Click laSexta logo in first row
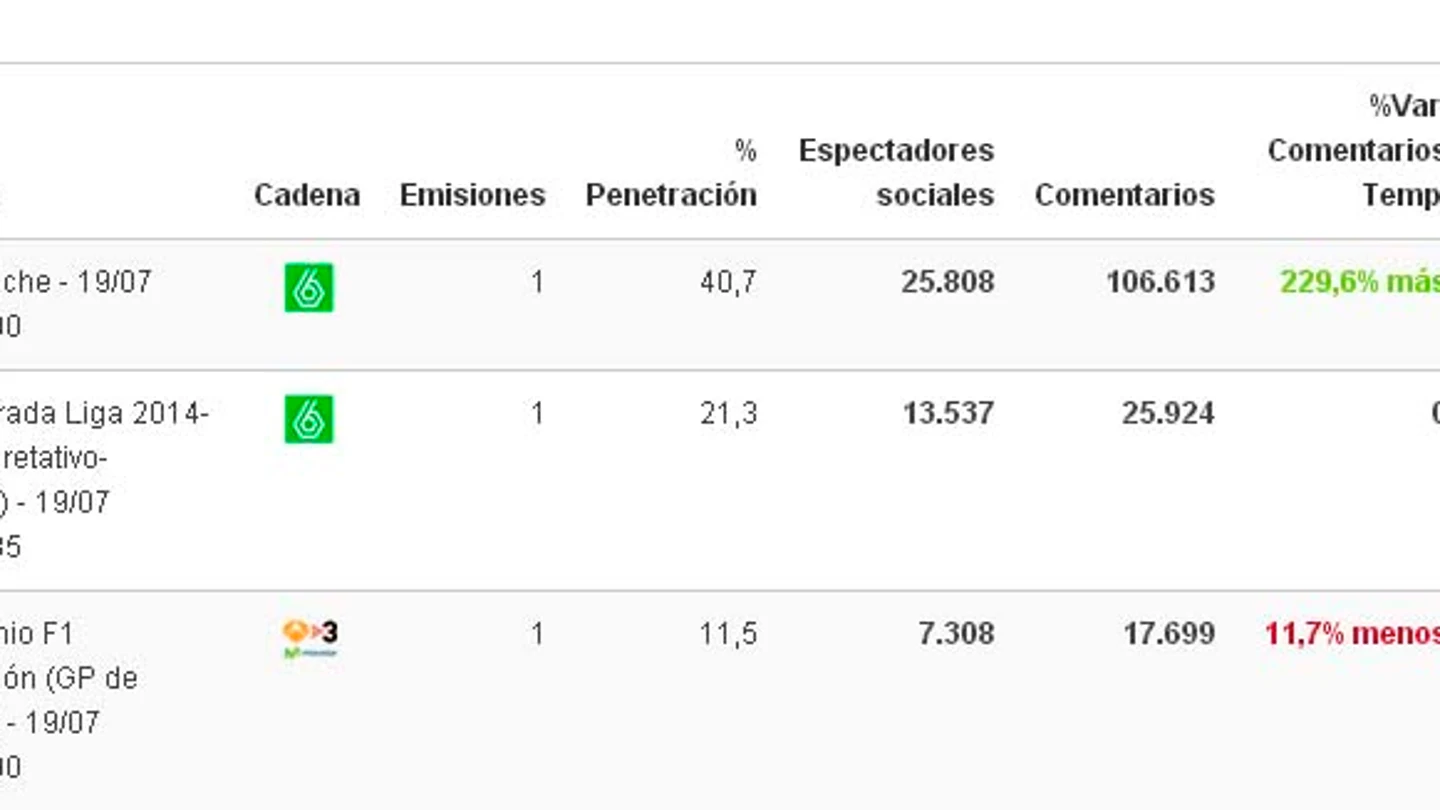The image size is (1440, 810). tap(309, 287)
